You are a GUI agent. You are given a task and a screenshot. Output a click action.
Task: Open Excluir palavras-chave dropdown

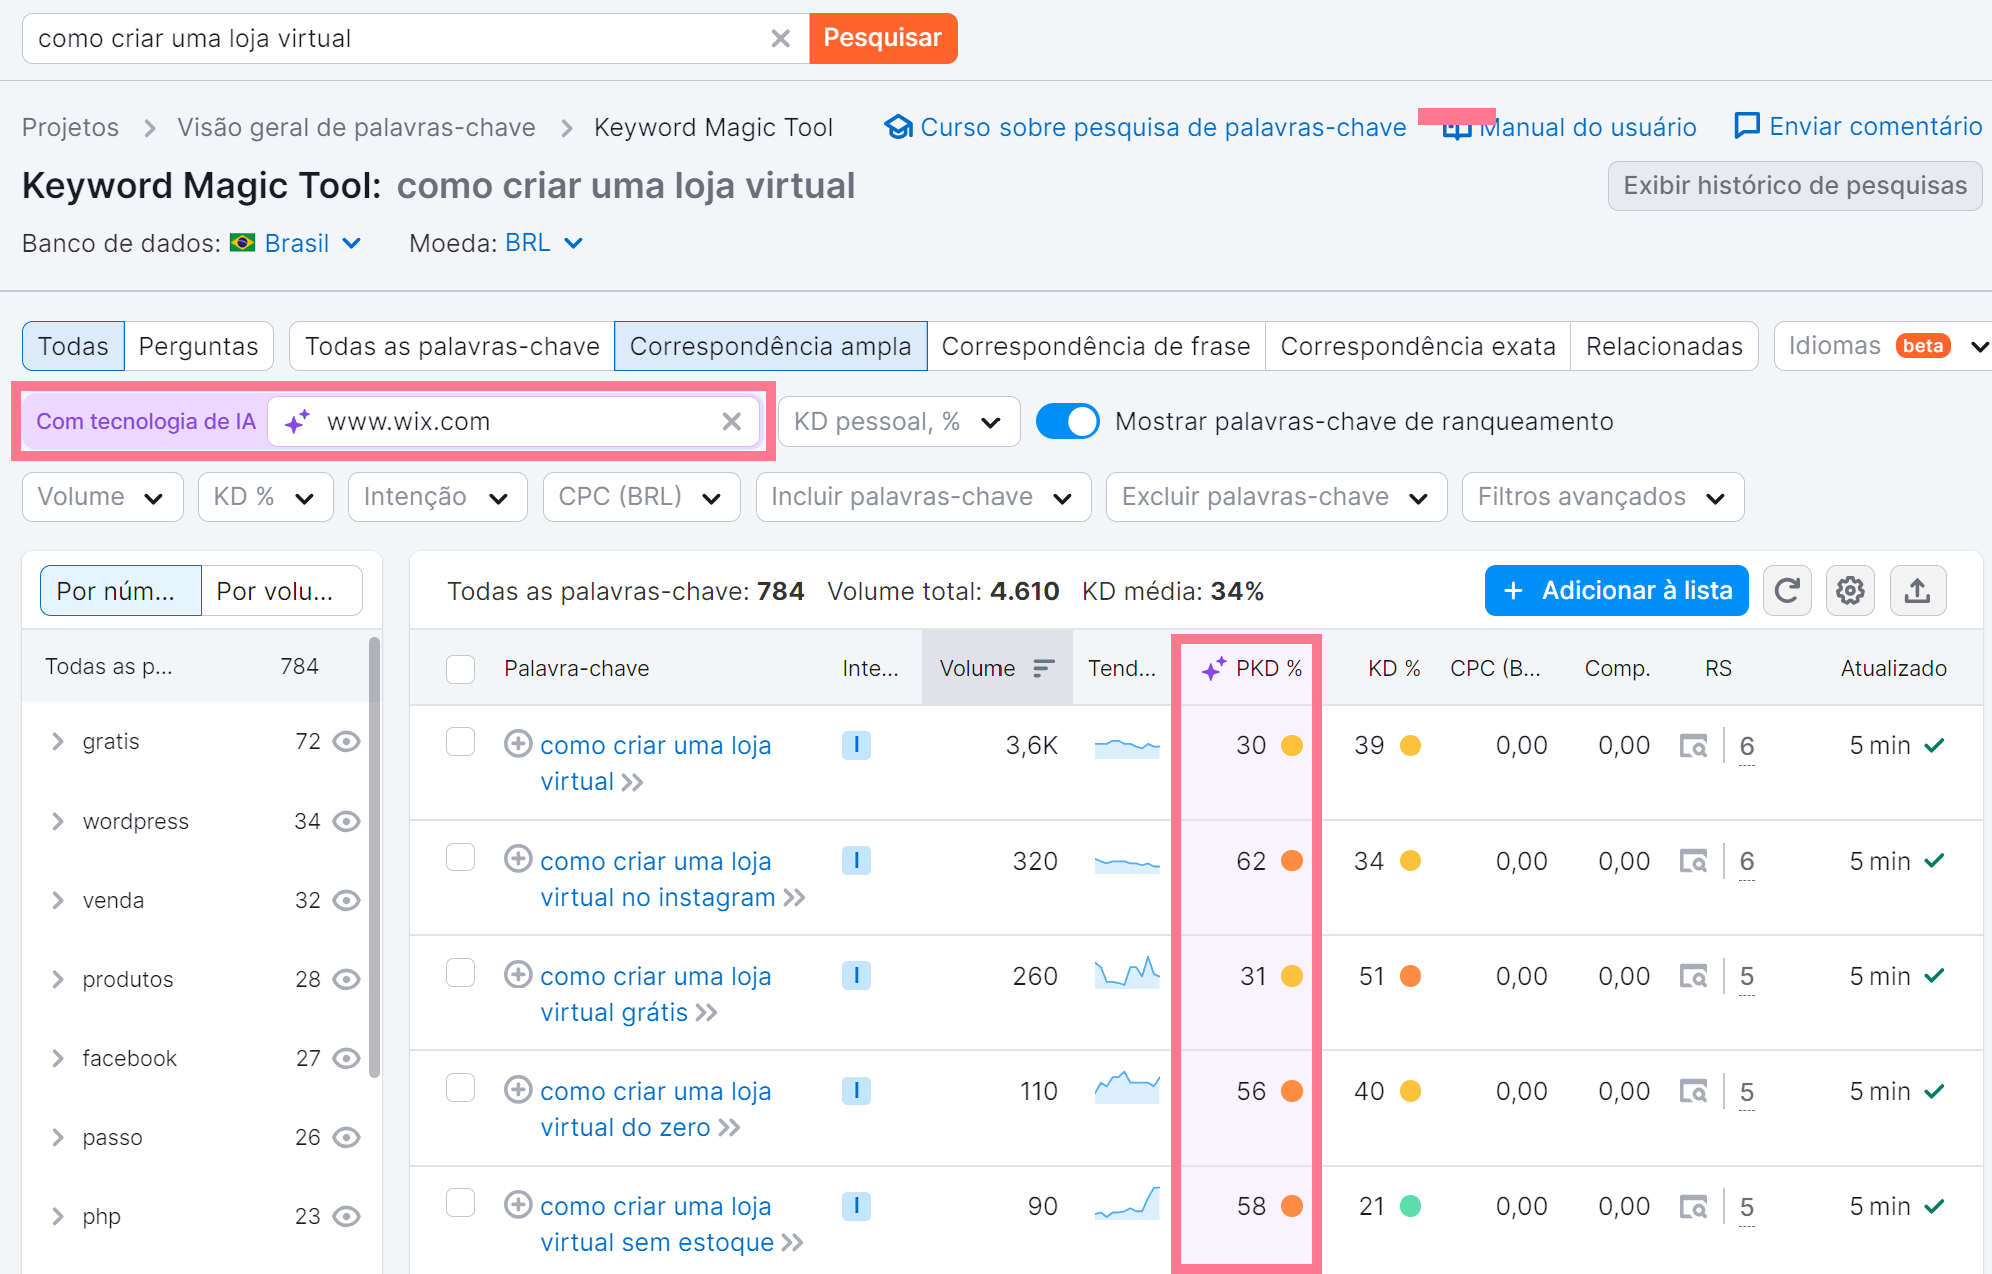(1276, 497)
